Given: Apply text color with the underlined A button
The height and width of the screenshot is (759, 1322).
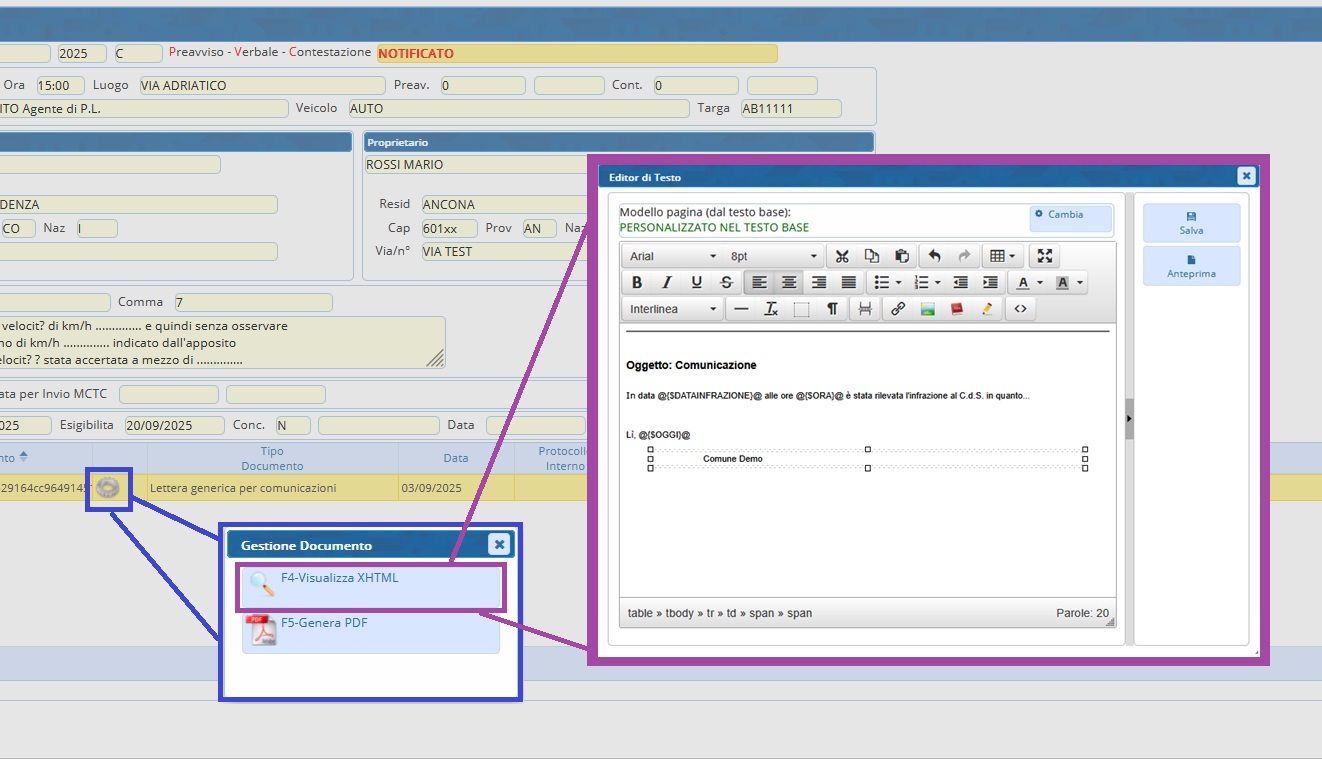Looking at the screenshot, I should pos(1022,283).
